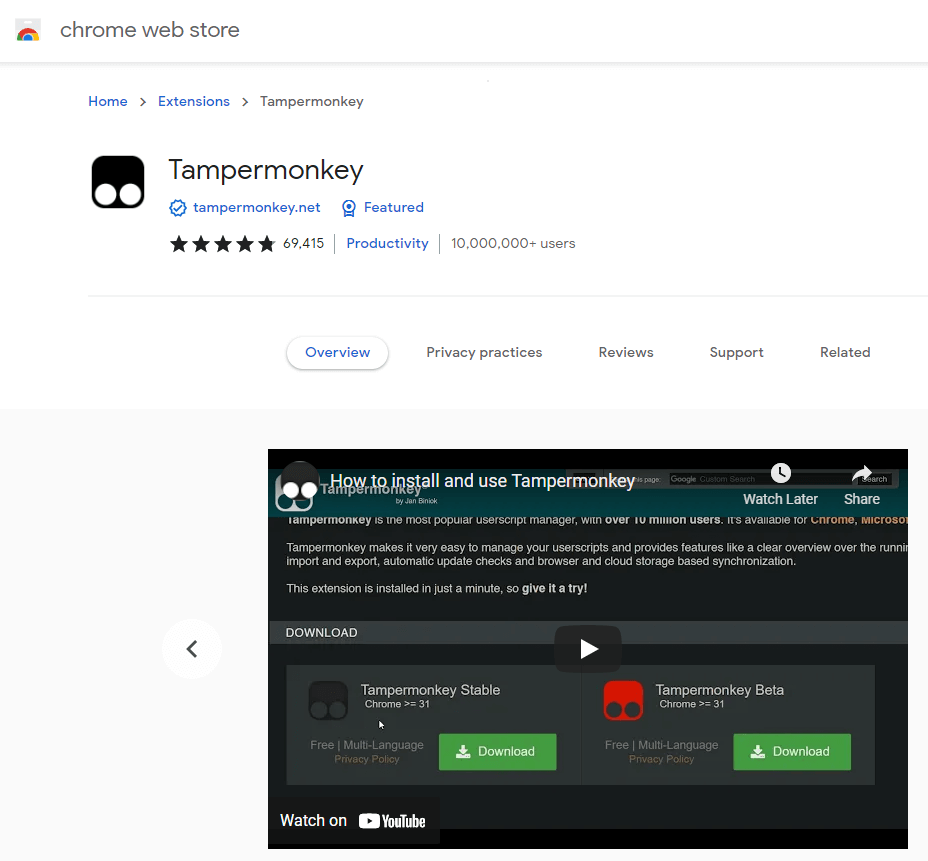Click the dark Tampermonkey Stable icon
Viewport: 928px width, 861px height.
point(328,701)
